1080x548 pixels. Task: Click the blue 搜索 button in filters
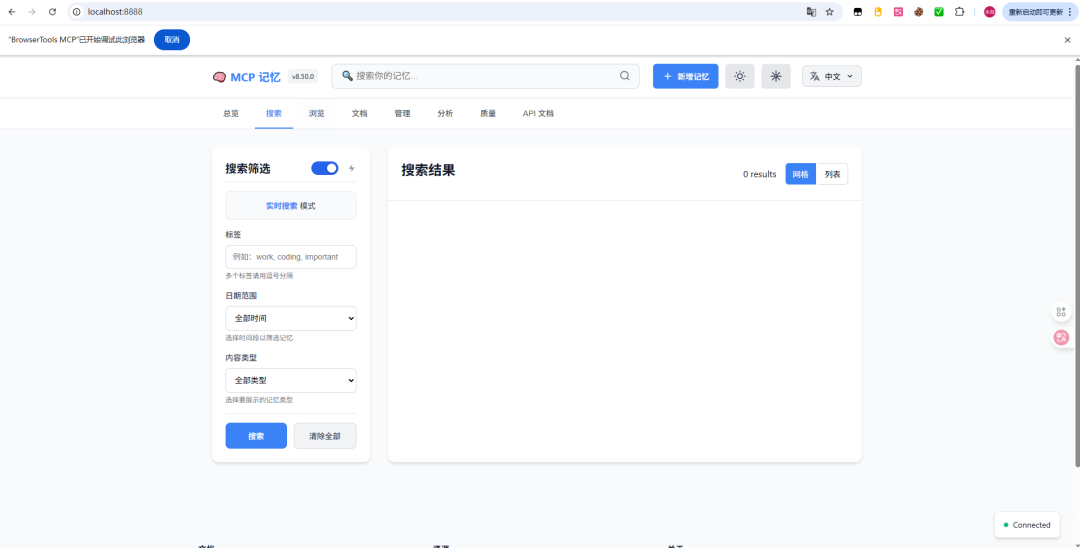tap(256, 436)
